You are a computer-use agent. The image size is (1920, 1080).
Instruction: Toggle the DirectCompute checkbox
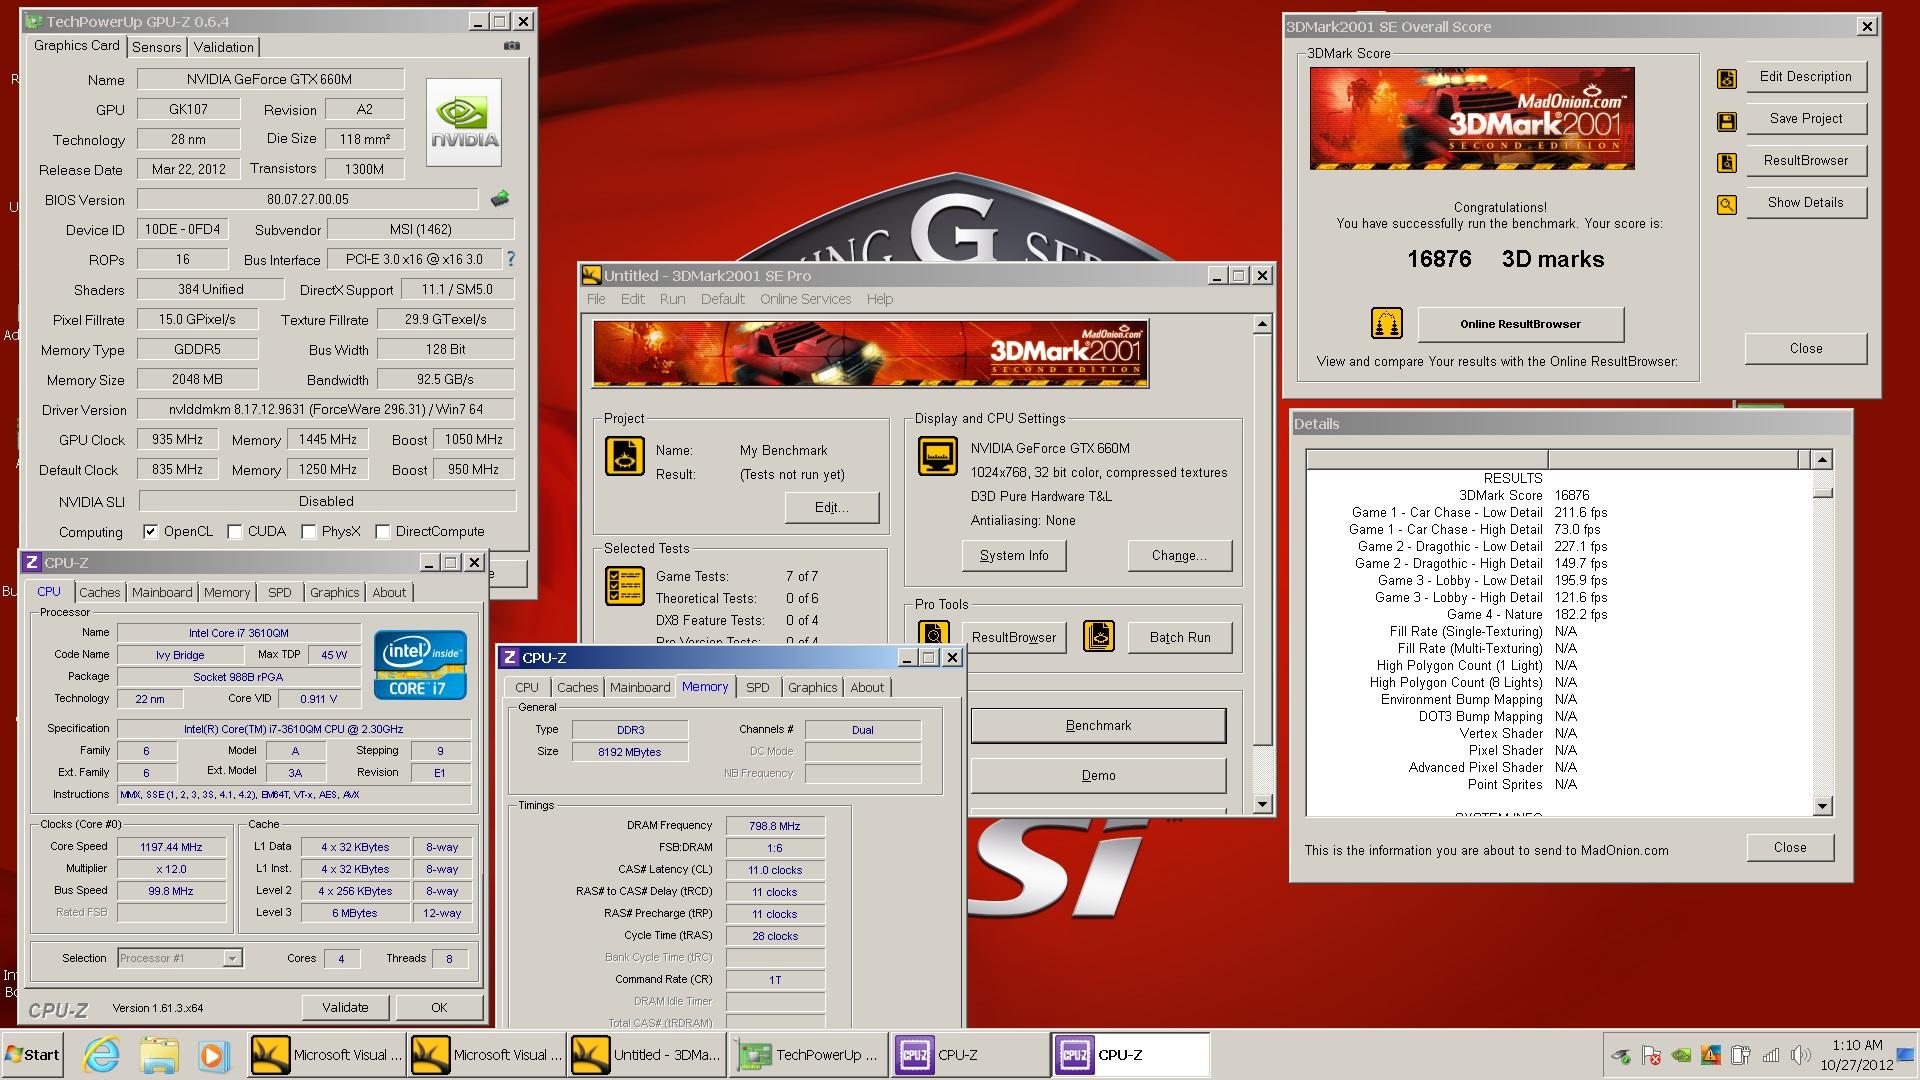click(x=382, y=531)
